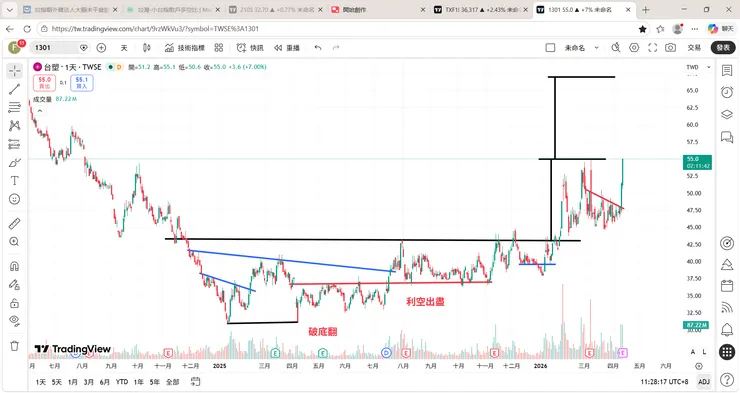Click the 55.1 buy price button
The height and width of the screenshot is (393, 740).
click(82, 83)
